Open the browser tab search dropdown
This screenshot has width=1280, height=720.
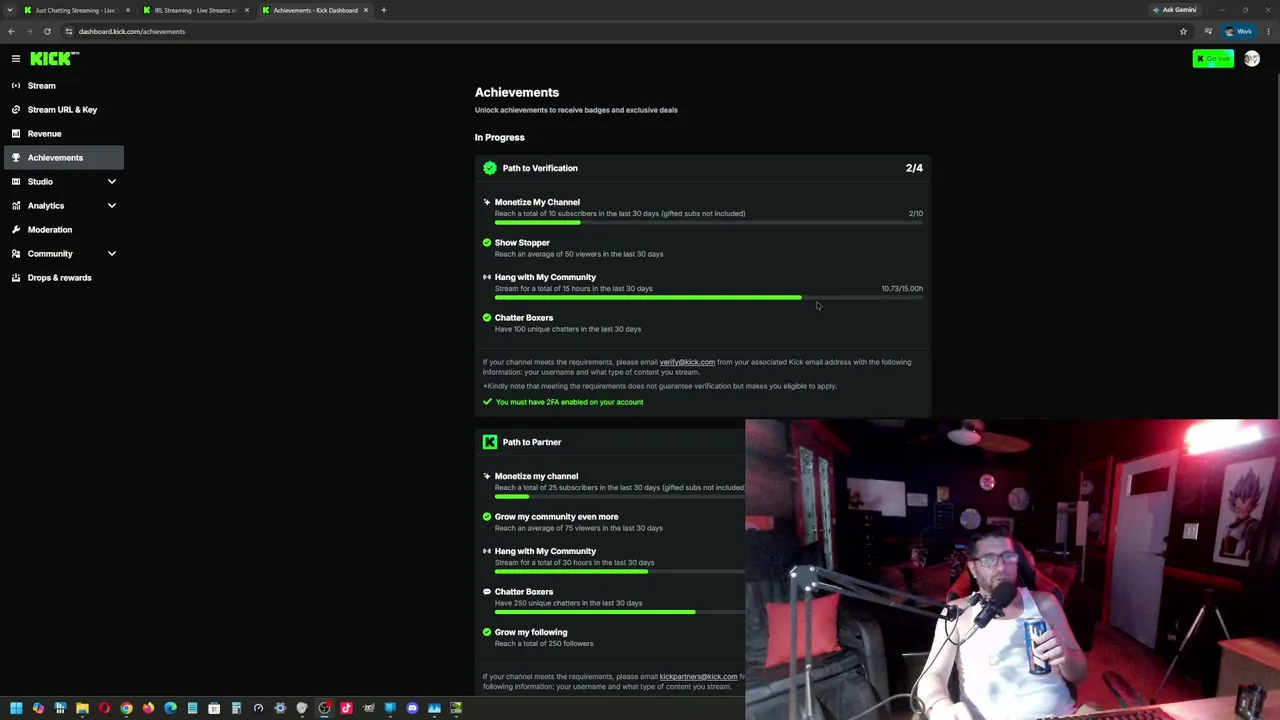pos(11,10)
